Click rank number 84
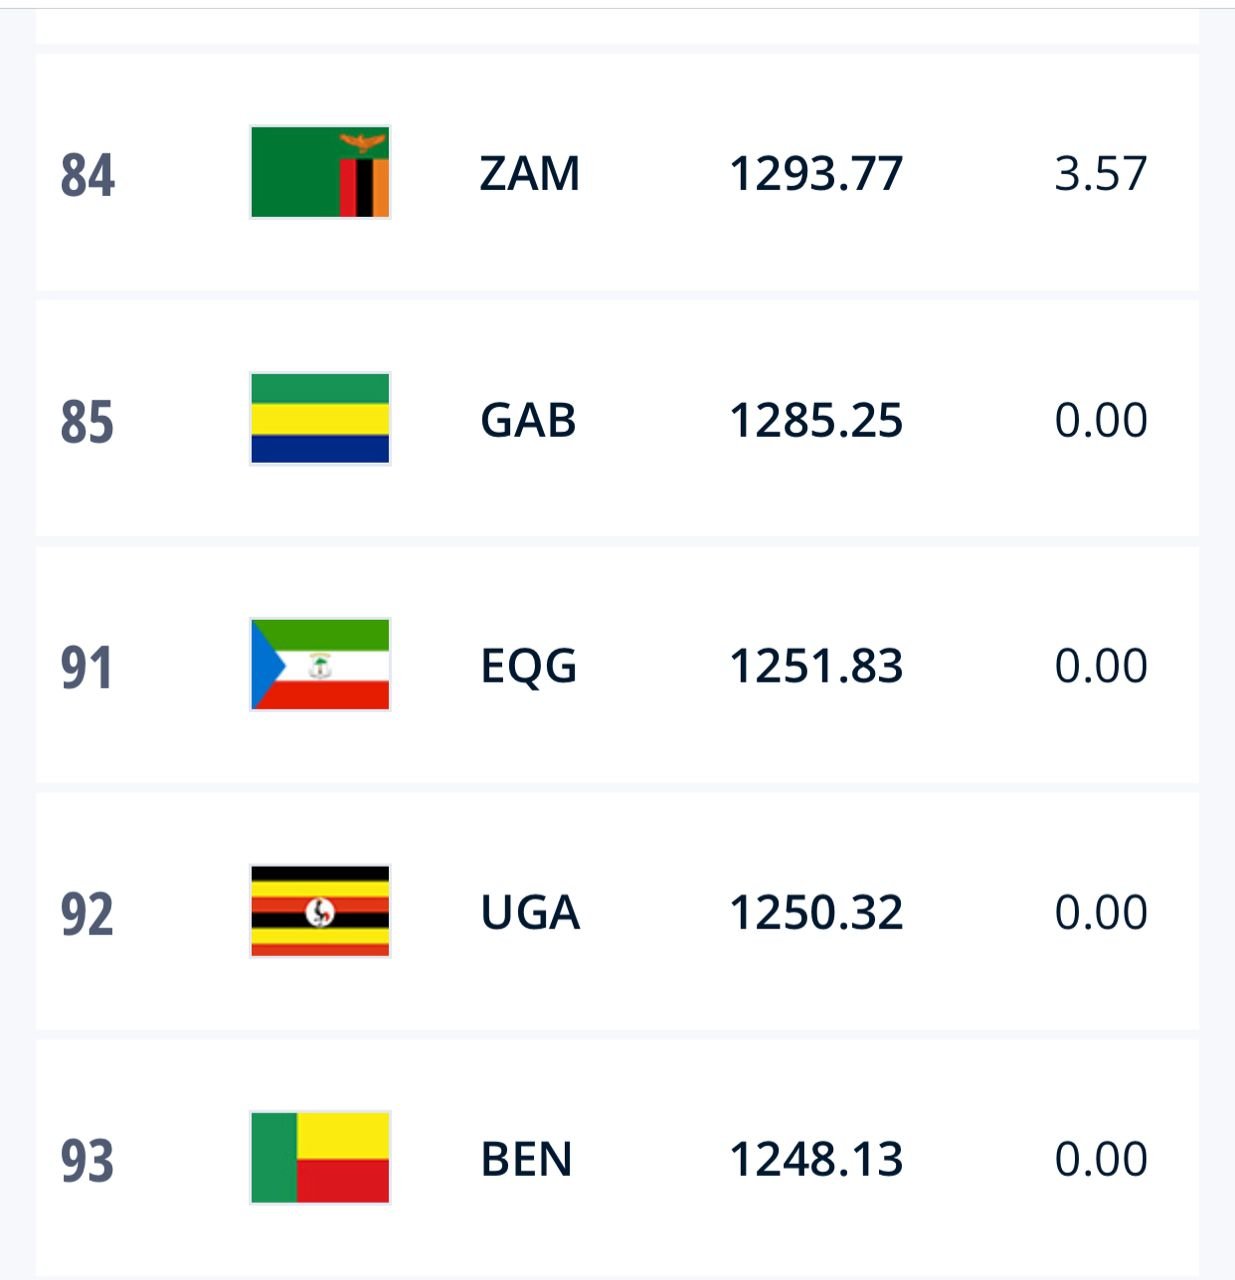The width and height of the screenshot is (1235, 1280). (87, 175)
